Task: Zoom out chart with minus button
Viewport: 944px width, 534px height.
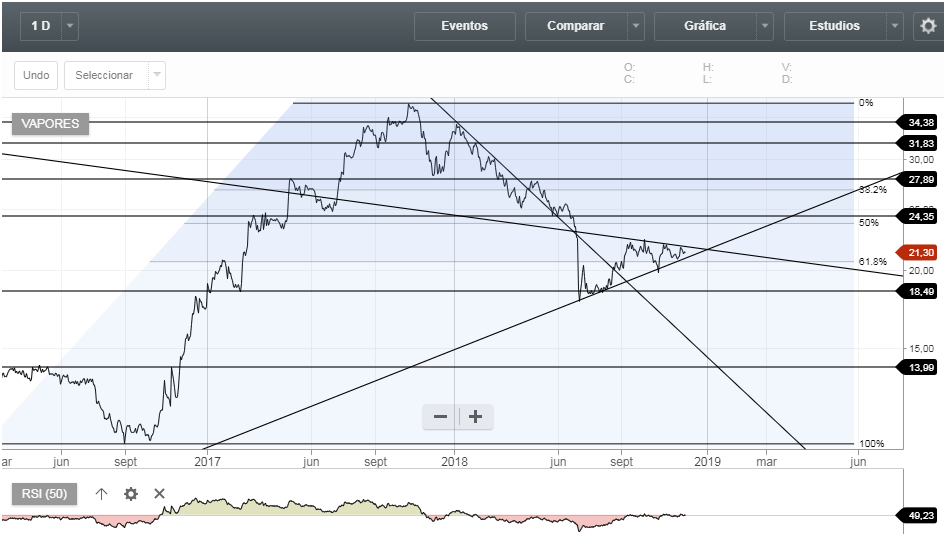Action: click(441, 417)
